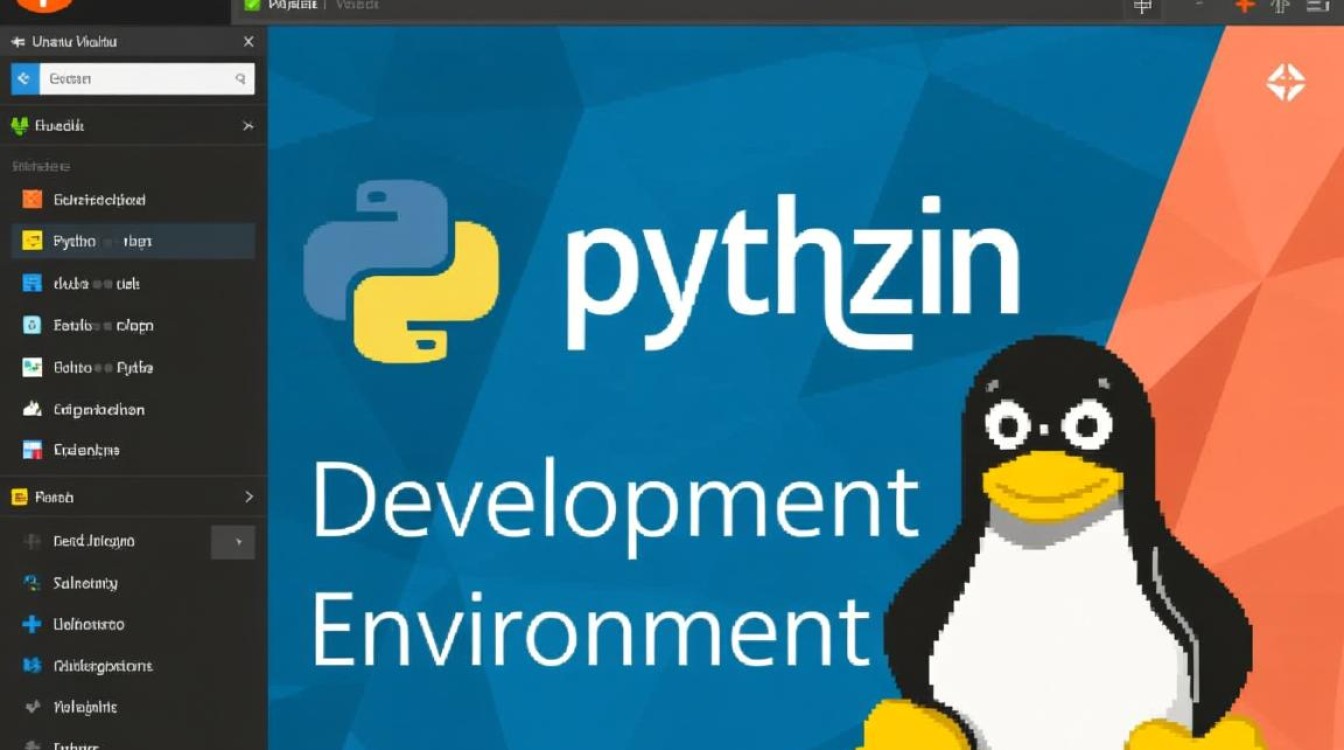Image resolution: width=1344 pixels, height=750 pixels.
Task: Enable the Salnetmy sidebar entry
Action: pos(83,583)
